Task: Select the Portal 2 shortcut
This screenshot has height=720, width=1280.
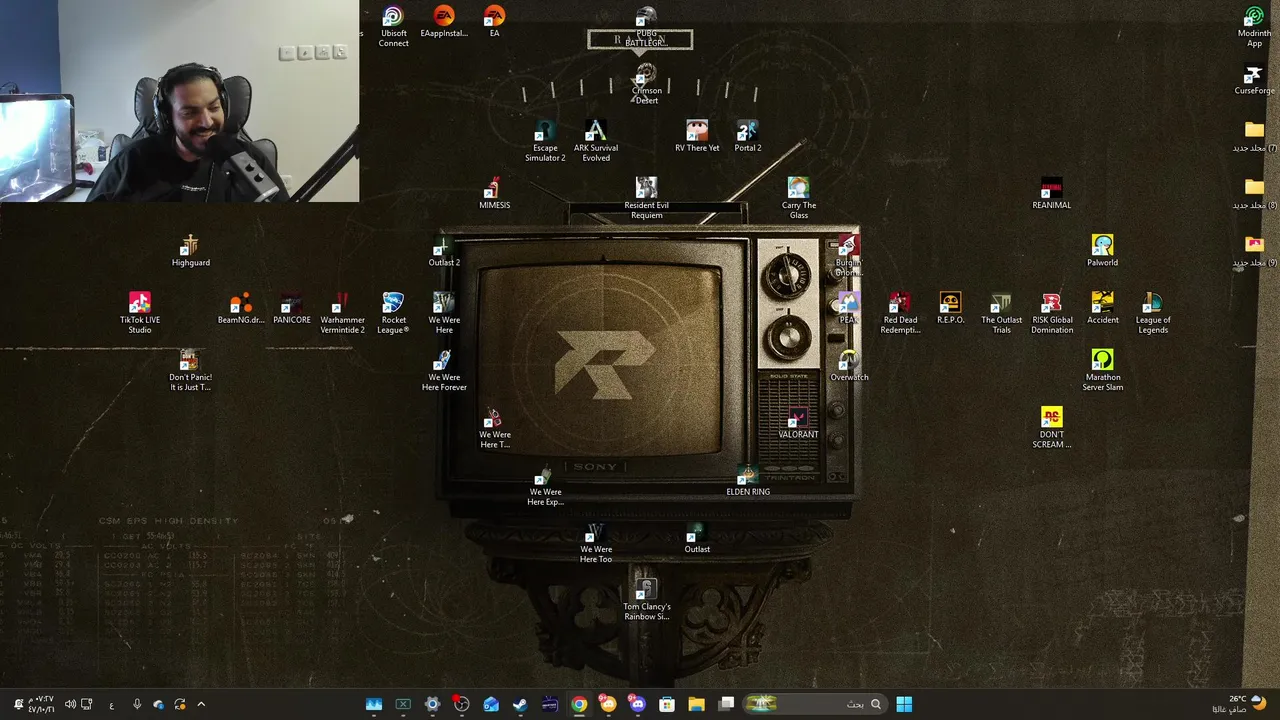Action: coord(748,137)
